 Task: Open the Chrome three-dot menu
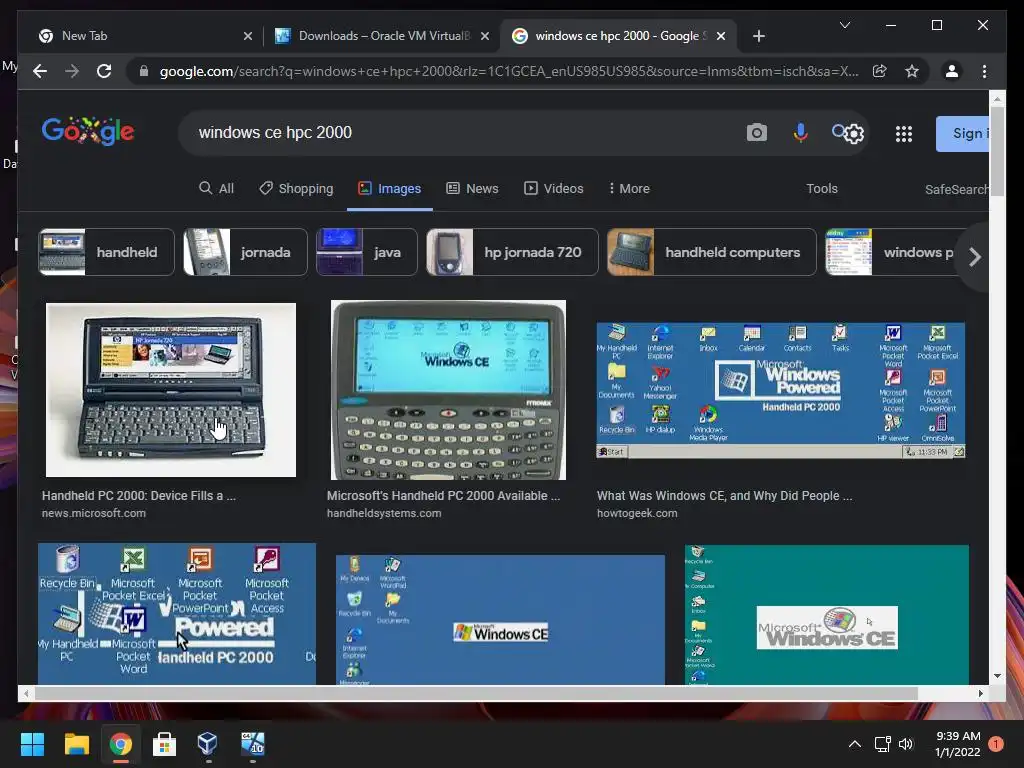(x=984, y=71)
